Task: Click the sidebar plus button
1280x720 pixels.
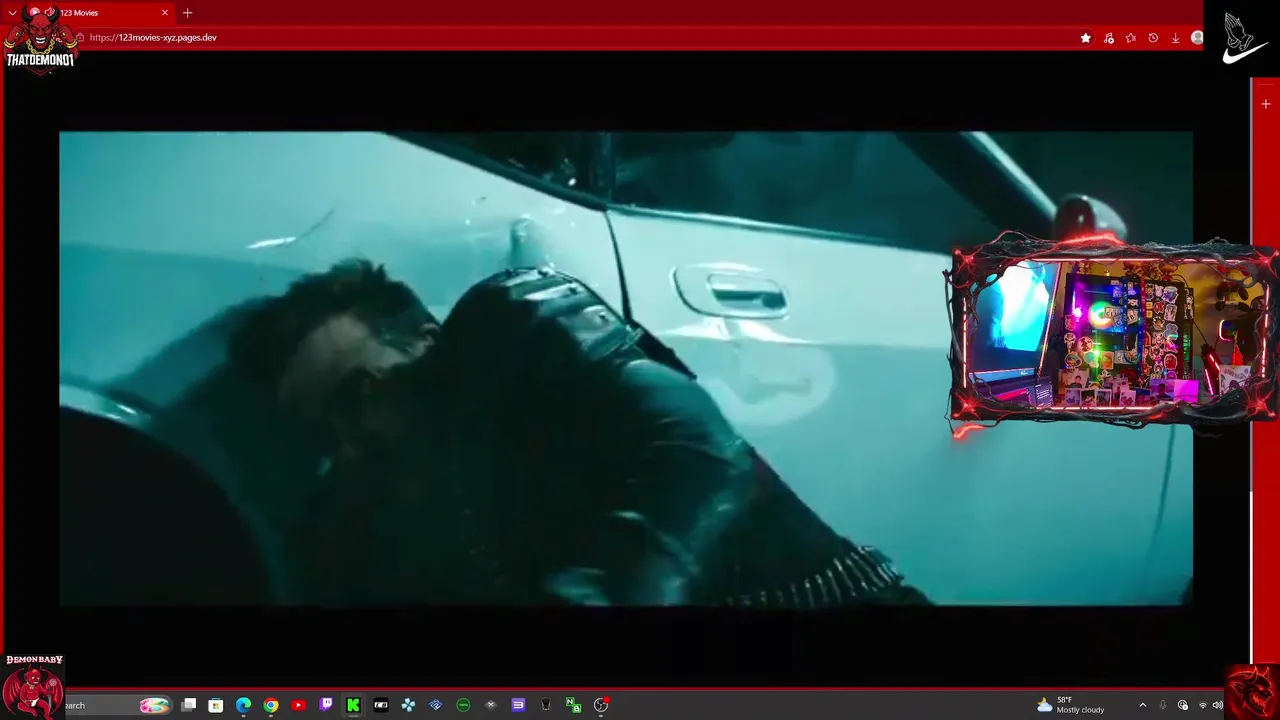Action: [x=1266, y=104]
